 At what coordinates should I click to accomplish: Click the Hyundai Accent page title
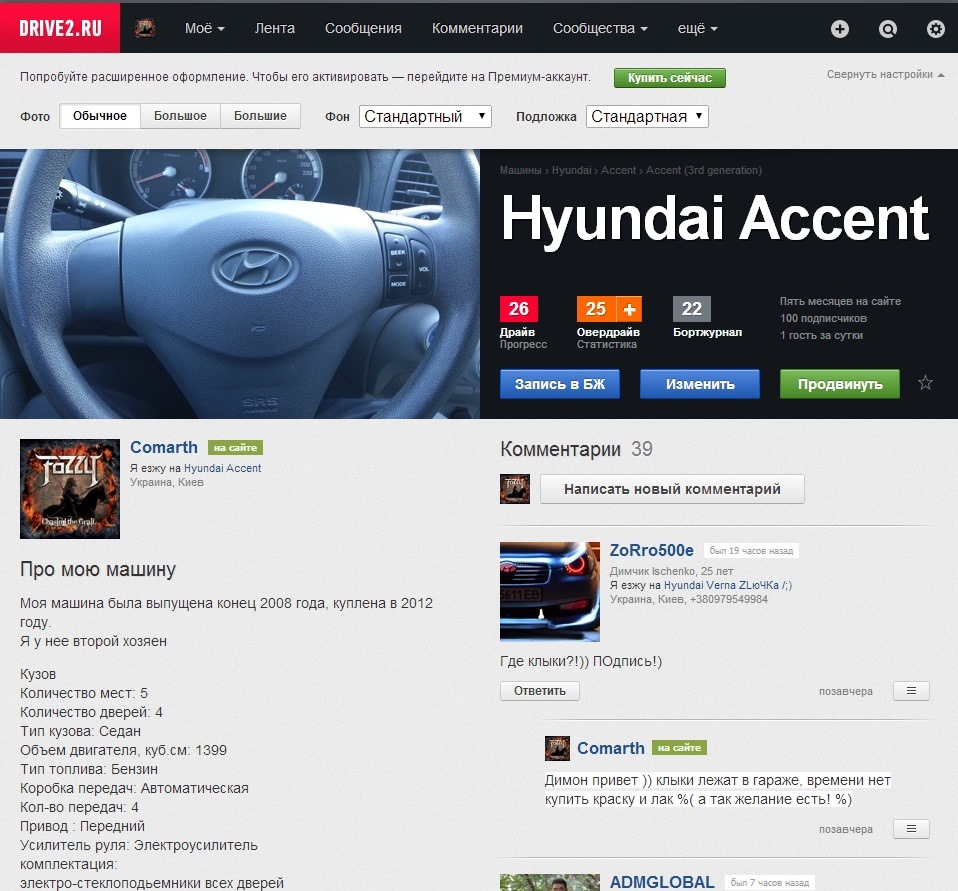coord(715,218)
